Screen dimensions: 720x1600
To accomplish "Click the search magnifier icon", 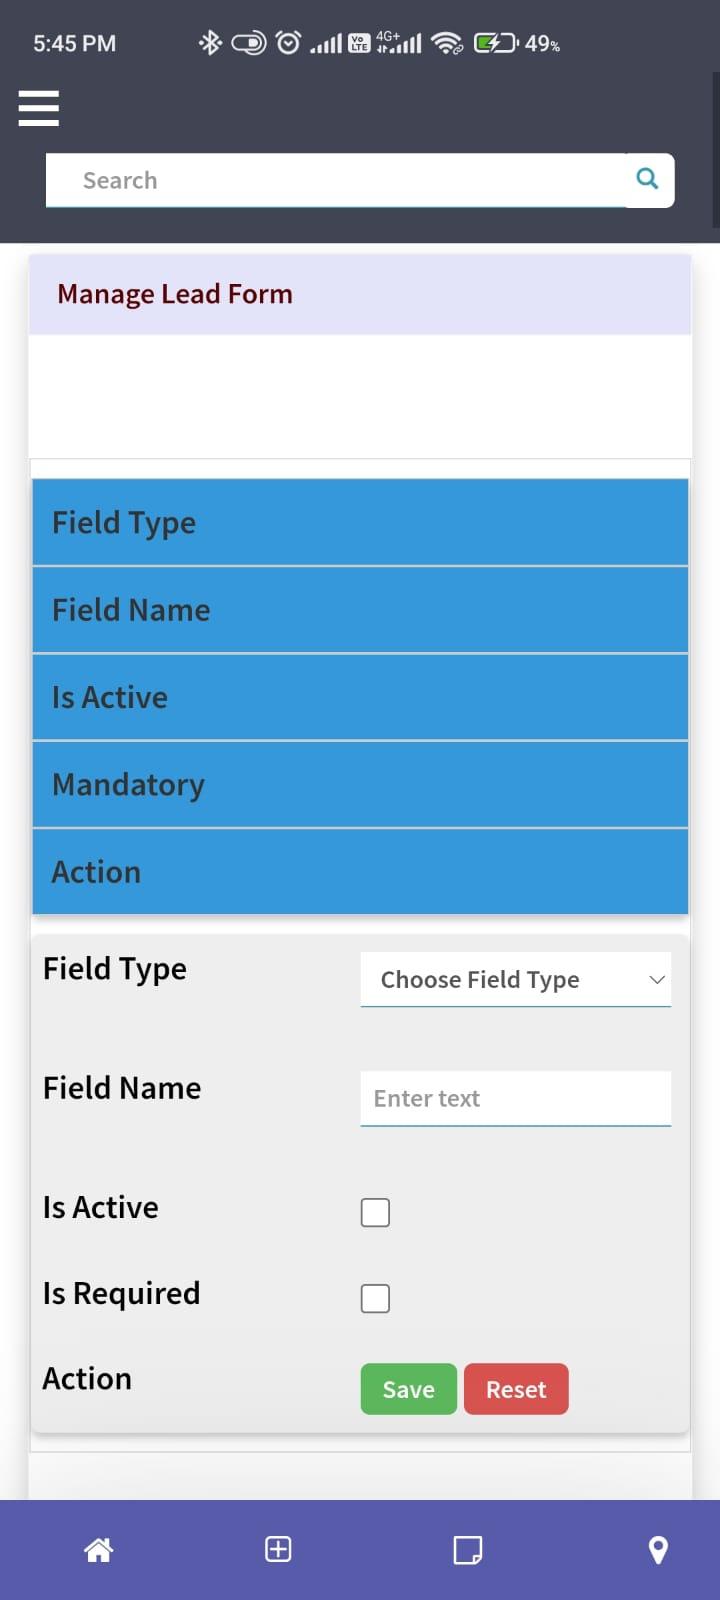I will [x=648, y=179].
